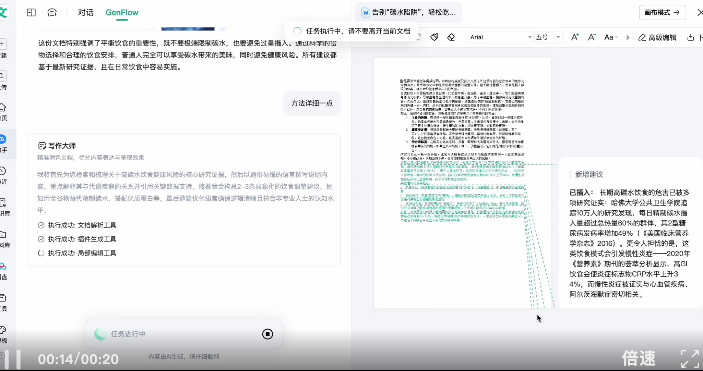The width and height of the screenshot is (703, 371).
Task: Click the clear formatting eraser icon
Action: (x=451, y=37)
